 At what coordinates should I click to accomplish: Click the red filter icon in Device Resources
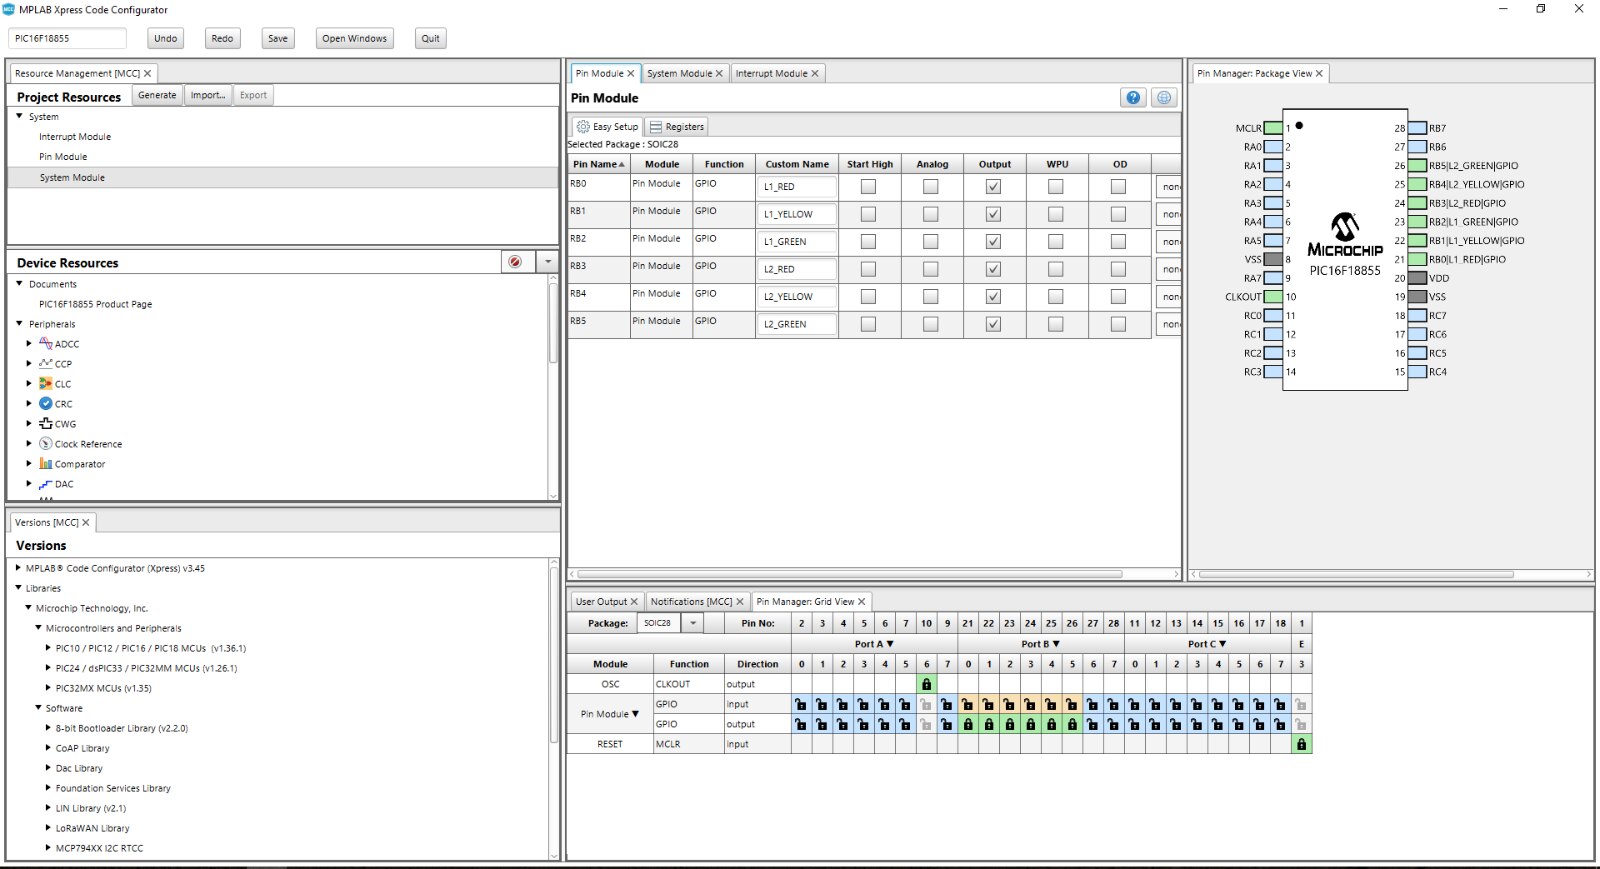pos(515,262)
